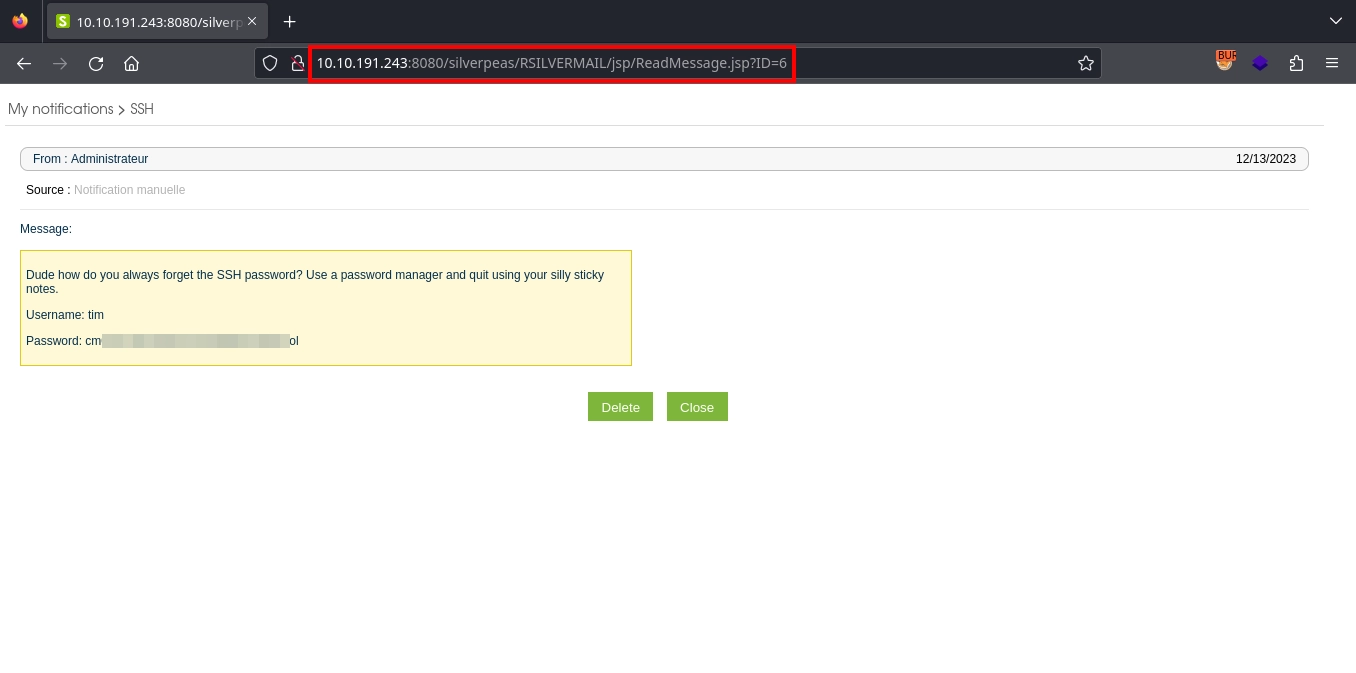
Task: Reload the current page
Action: tap(96, 64)
